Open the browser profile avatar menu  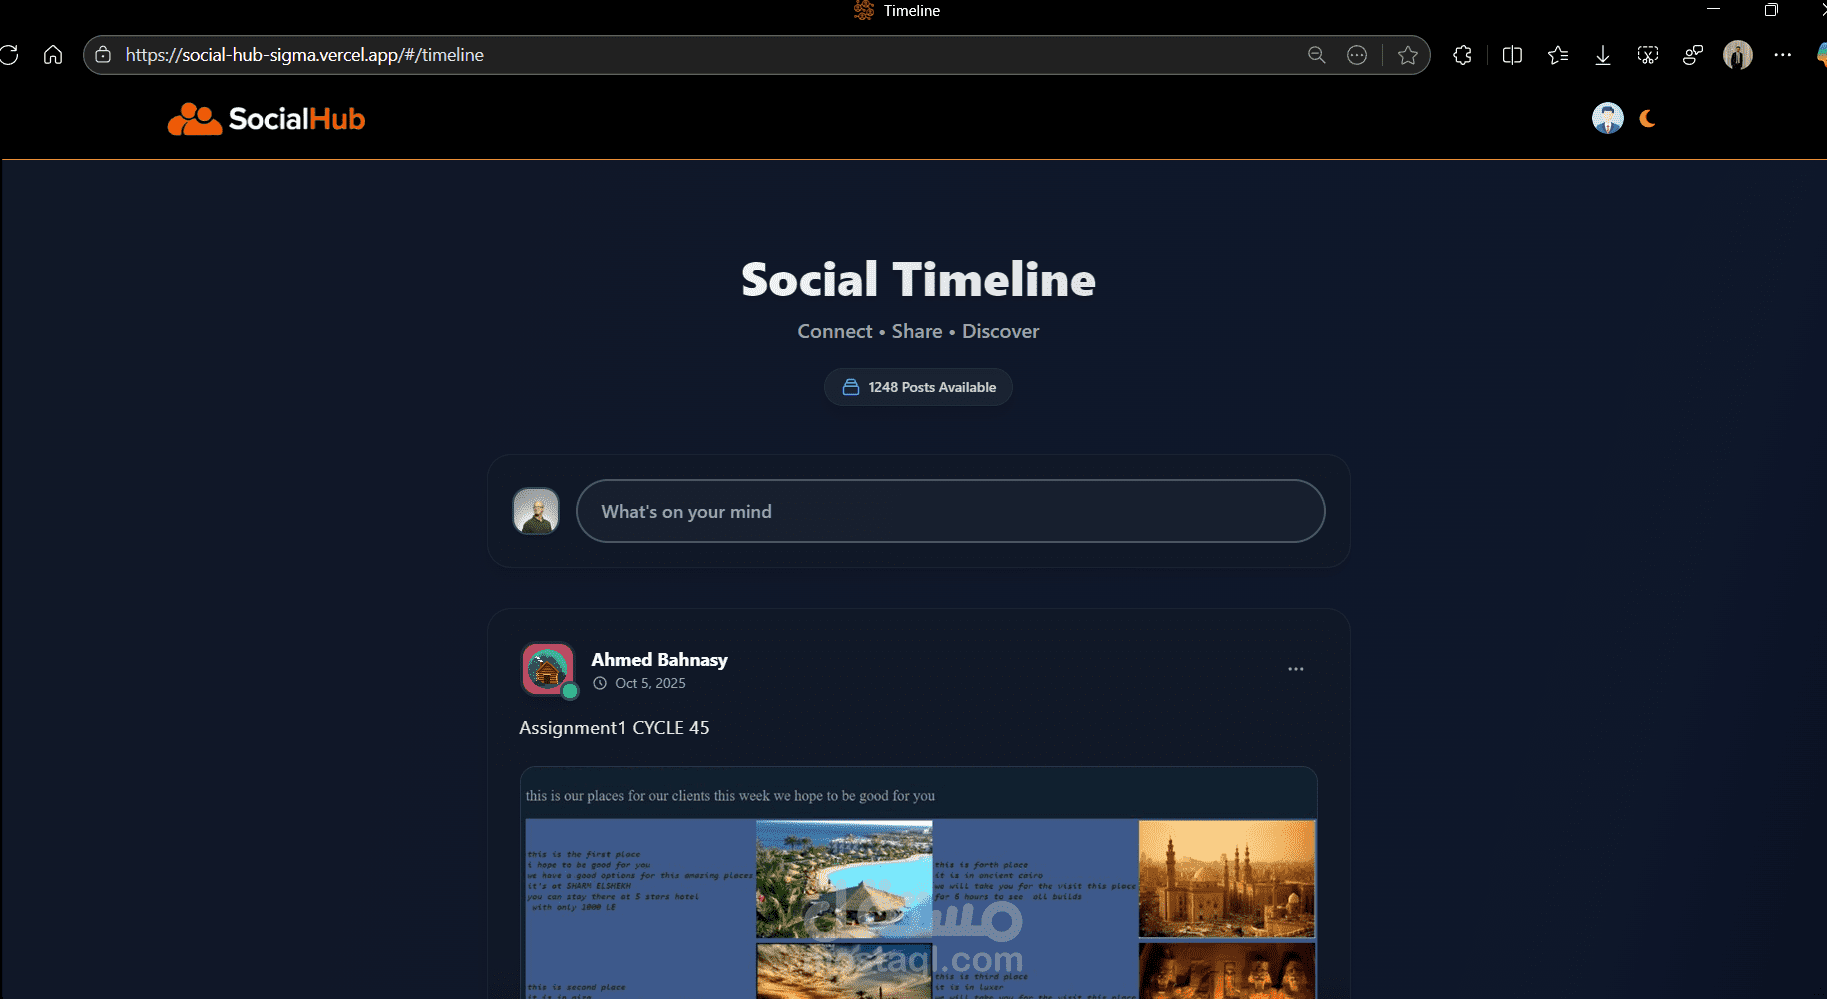click(x=1737, y=55)
